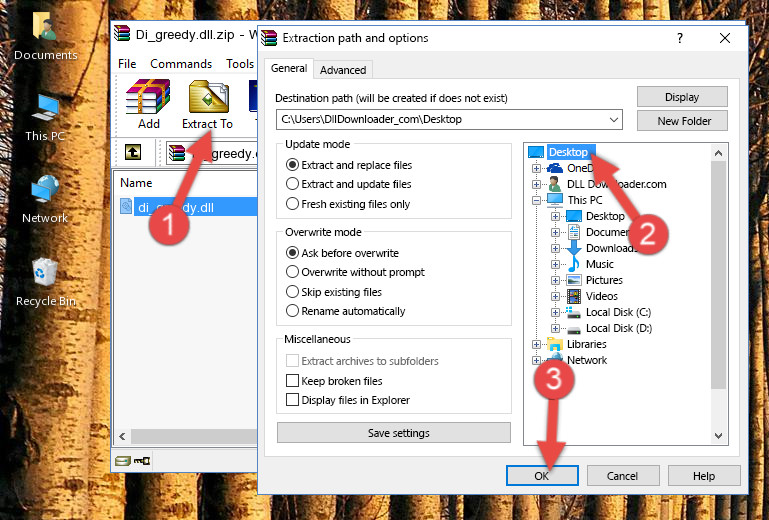Open Documents desktop icon
Screen dimensions: 769x520
point(45,37)
